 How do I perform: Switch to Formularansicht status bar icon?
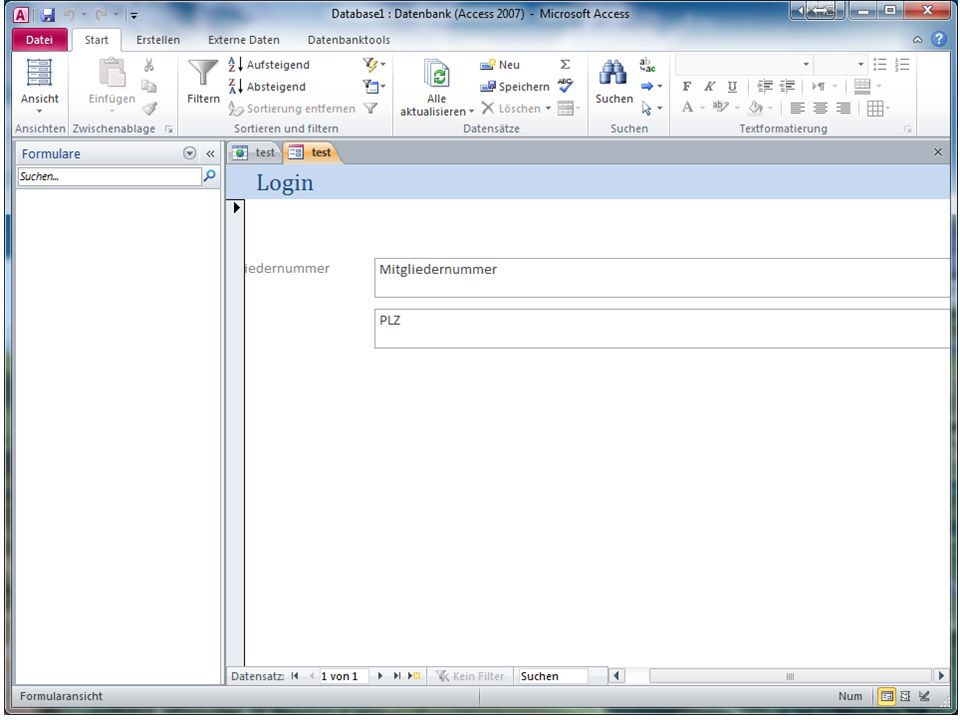886,696
